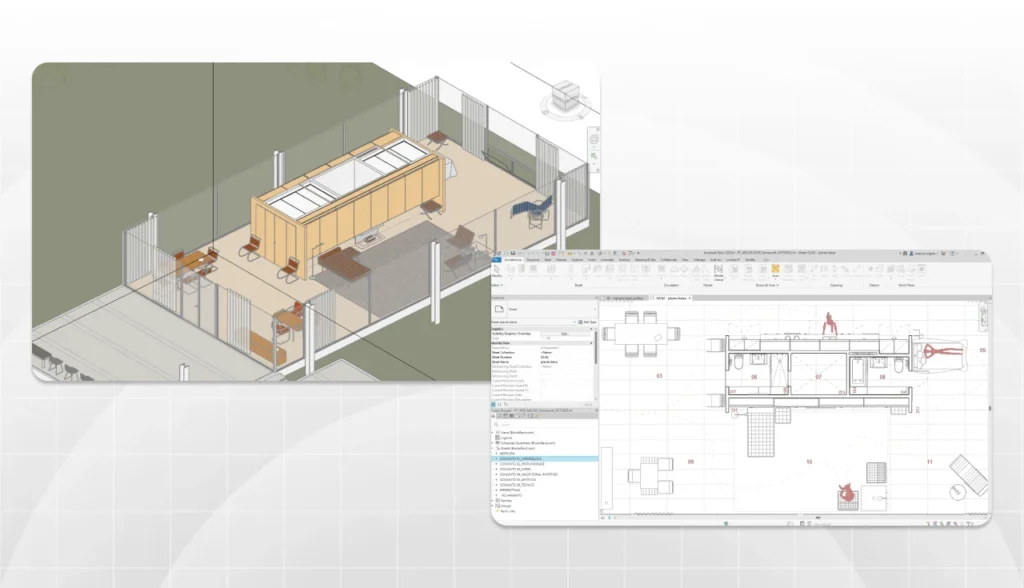The height and width of the screenshot is (588, 1024).
Task: Click the Edit Type button
Action: pyautogui.click(x=587, y=322)
